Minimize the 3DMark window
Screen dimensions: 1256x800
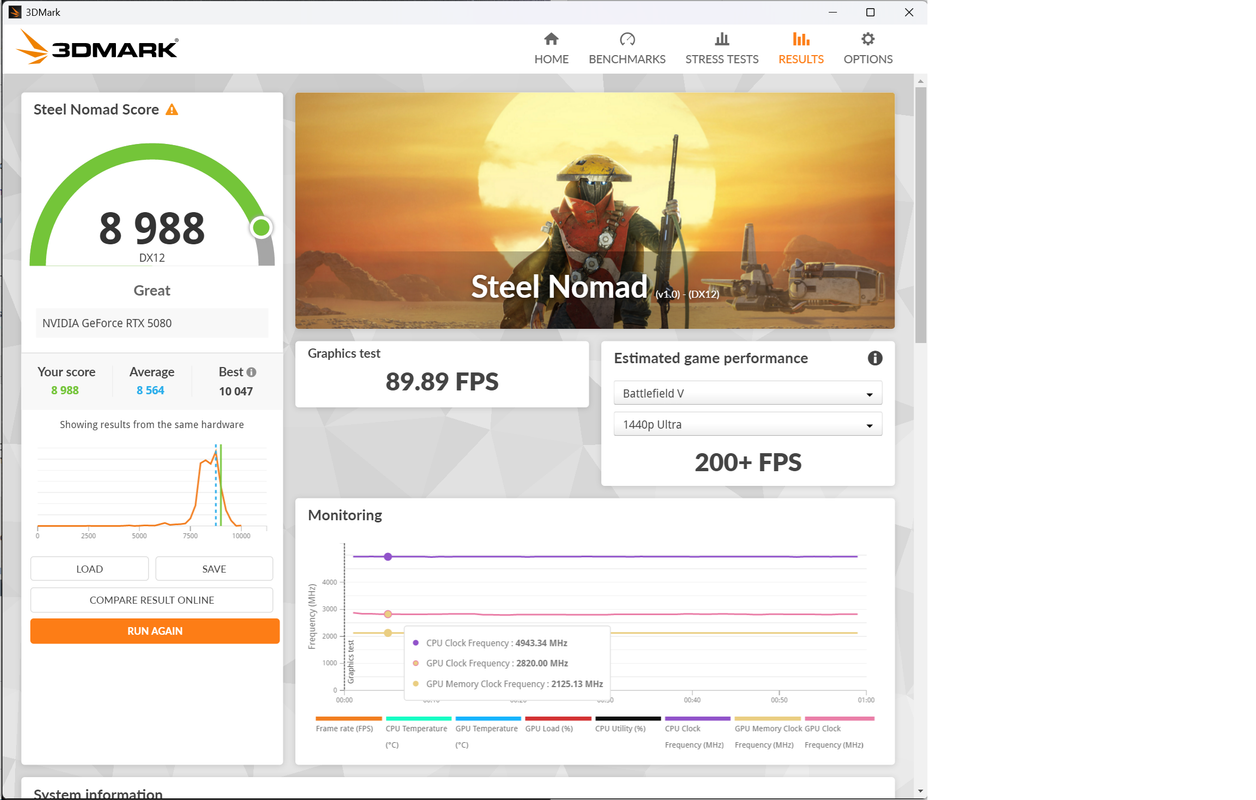832,12
